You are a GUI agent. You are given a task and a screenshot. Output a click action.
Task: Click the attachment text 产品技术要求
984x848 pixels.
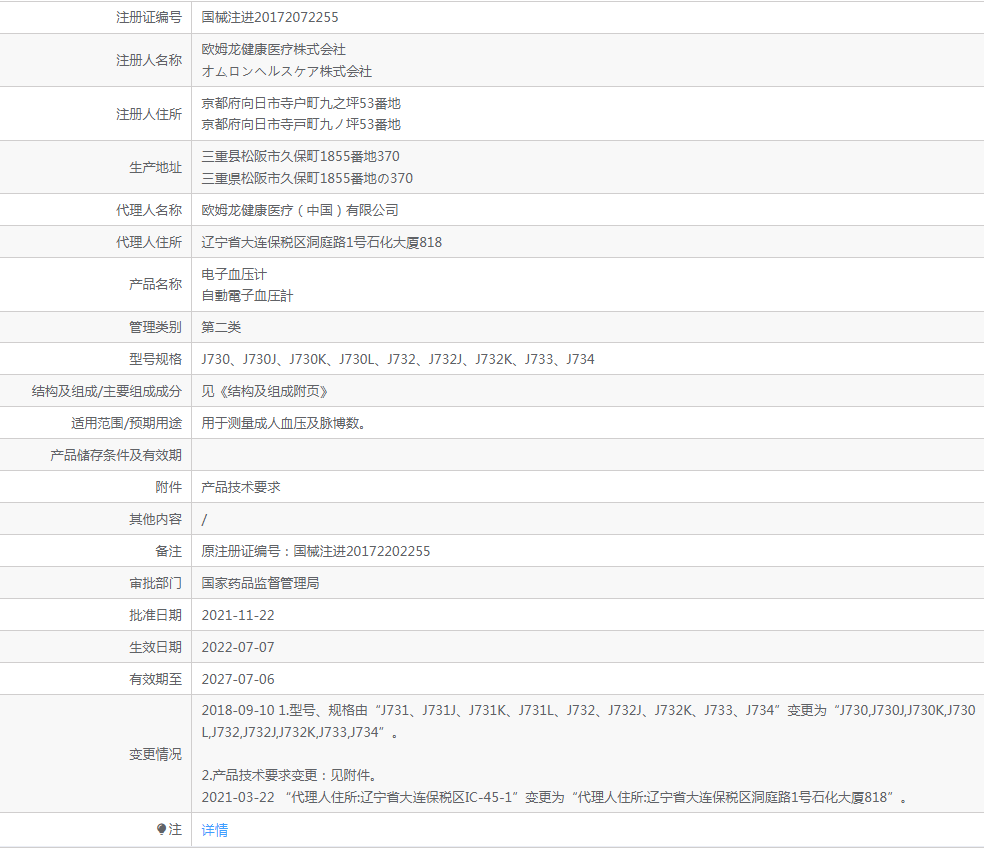click(240, 486)
